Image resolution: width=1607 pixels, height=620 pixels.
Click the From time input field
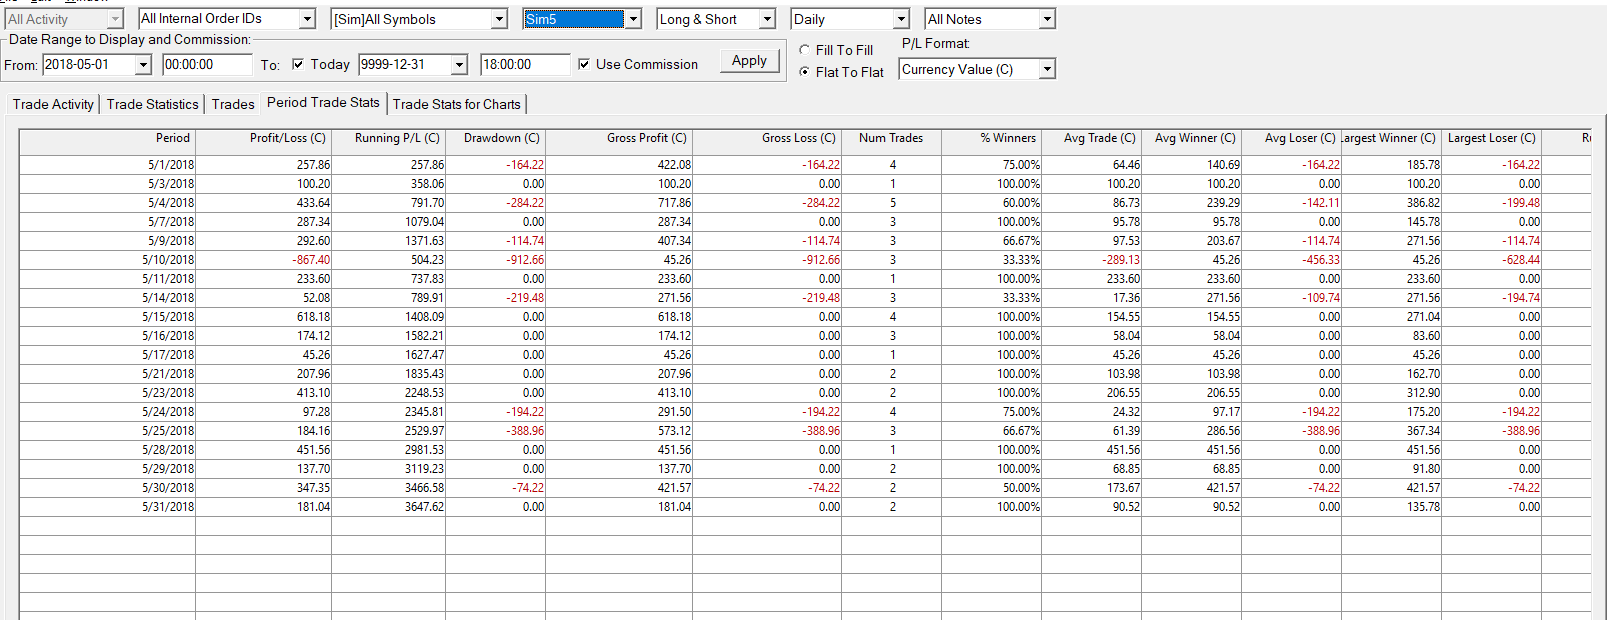click(x=206, y=65)
